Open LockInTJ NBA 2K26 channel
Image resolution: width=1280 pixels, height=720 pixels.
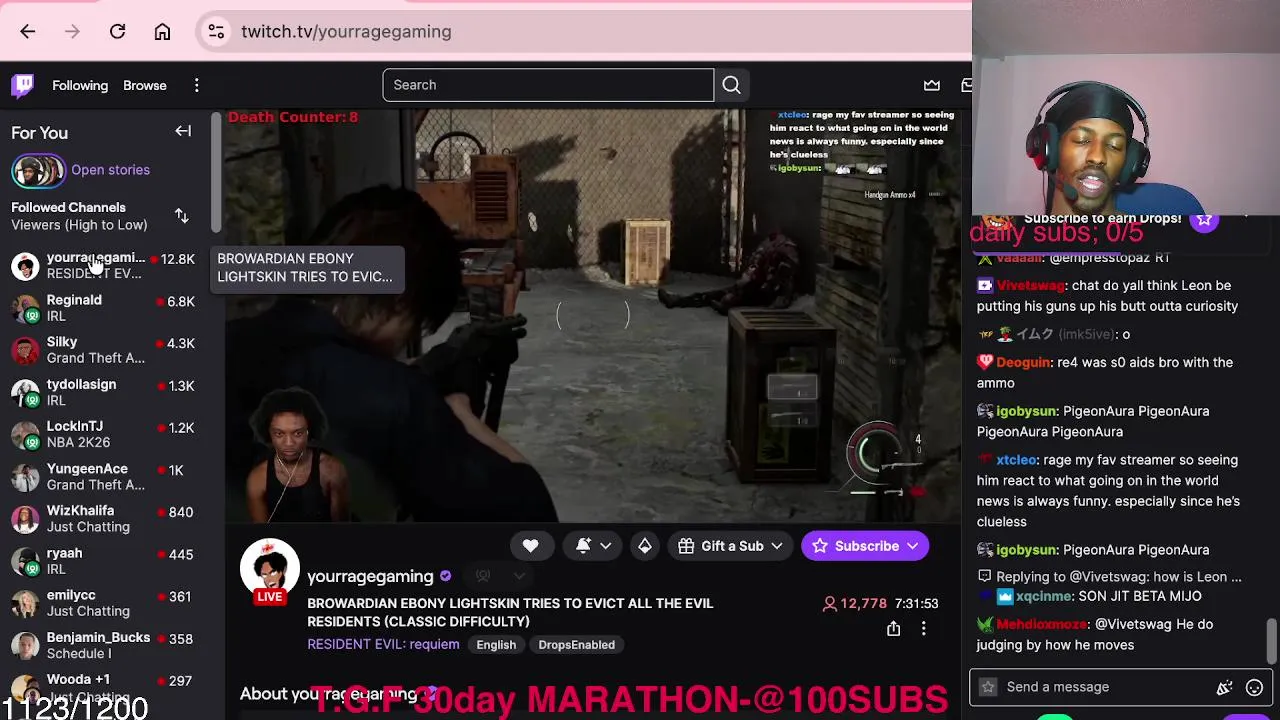105,434
